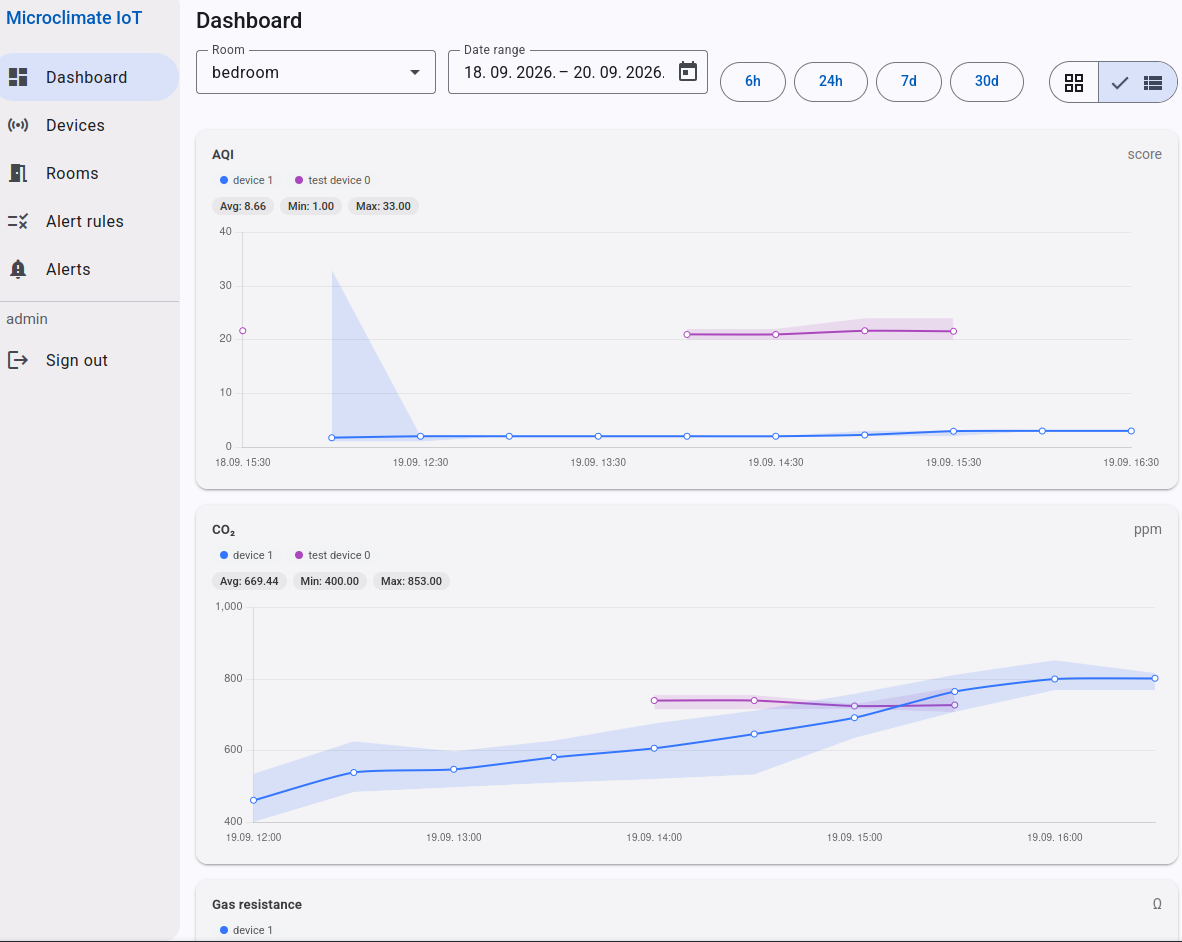
Task: Click the Sign out arrow icon
Action: tap(18, 360)
